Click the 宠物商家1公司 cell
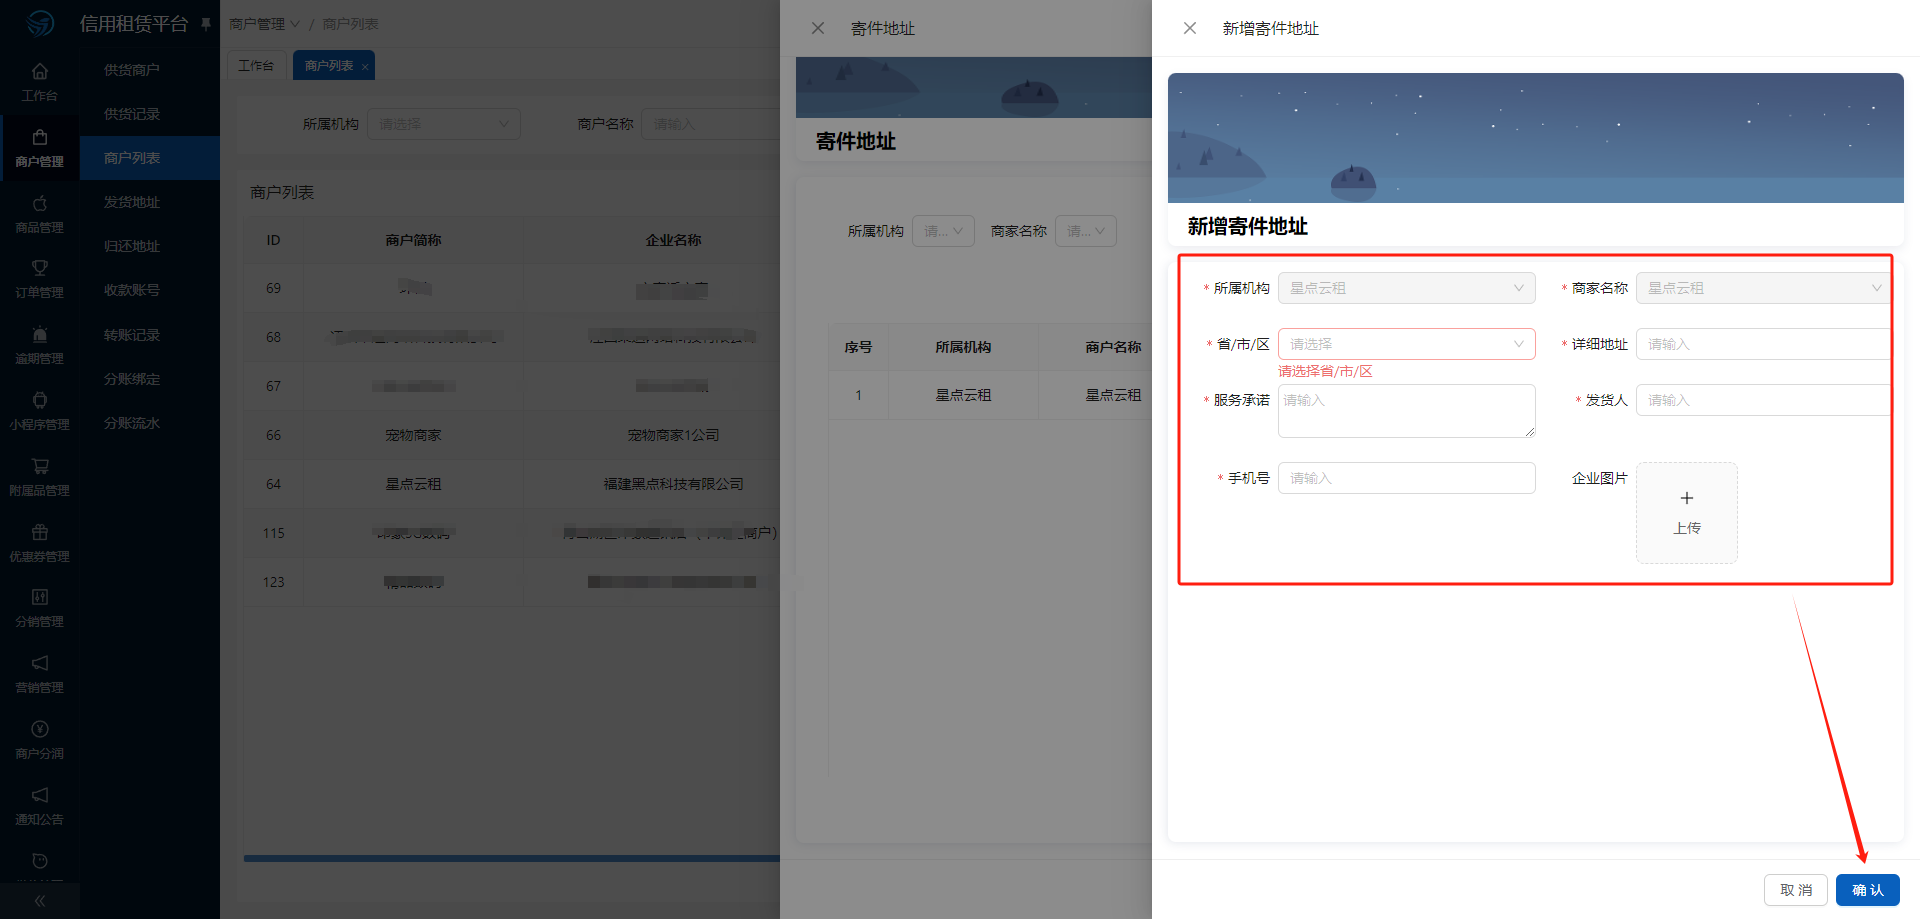Image resolution: width=1920 pixels, height=919 pixels. pyautogui.click(x=673, y=435)
